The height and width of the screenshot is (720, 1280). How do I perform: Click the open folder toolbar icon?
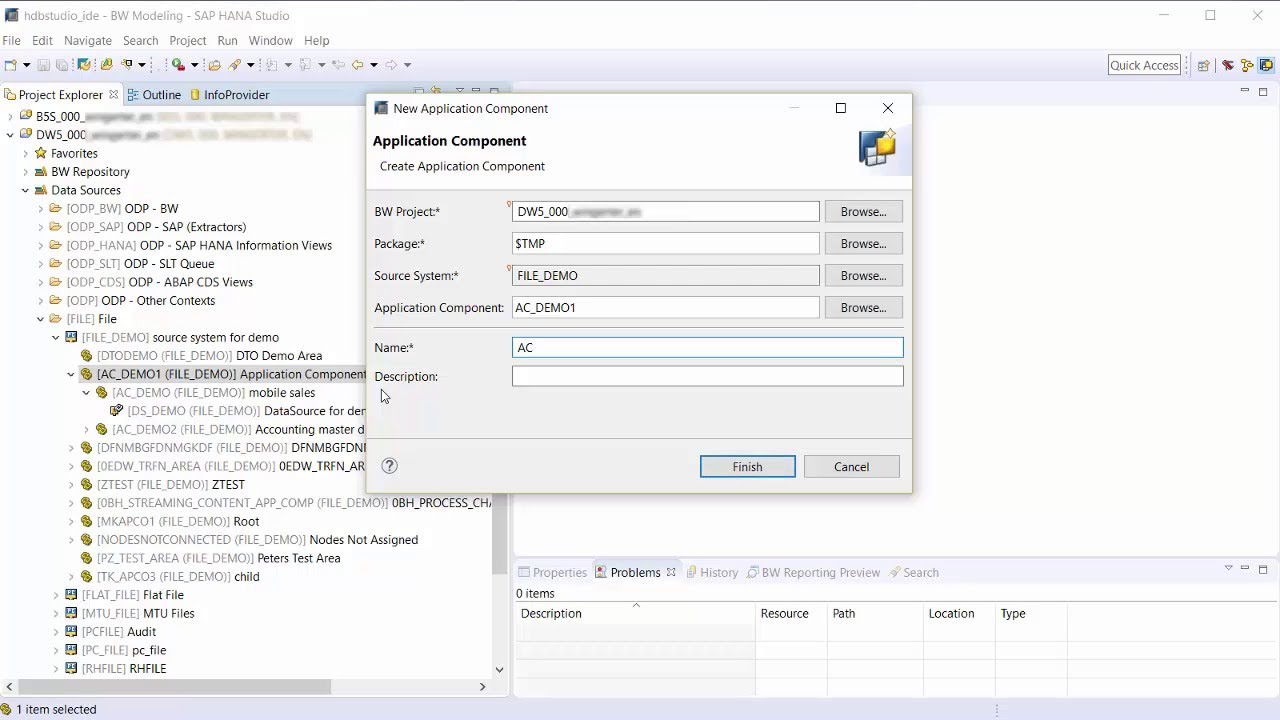[x=214, y=65]
